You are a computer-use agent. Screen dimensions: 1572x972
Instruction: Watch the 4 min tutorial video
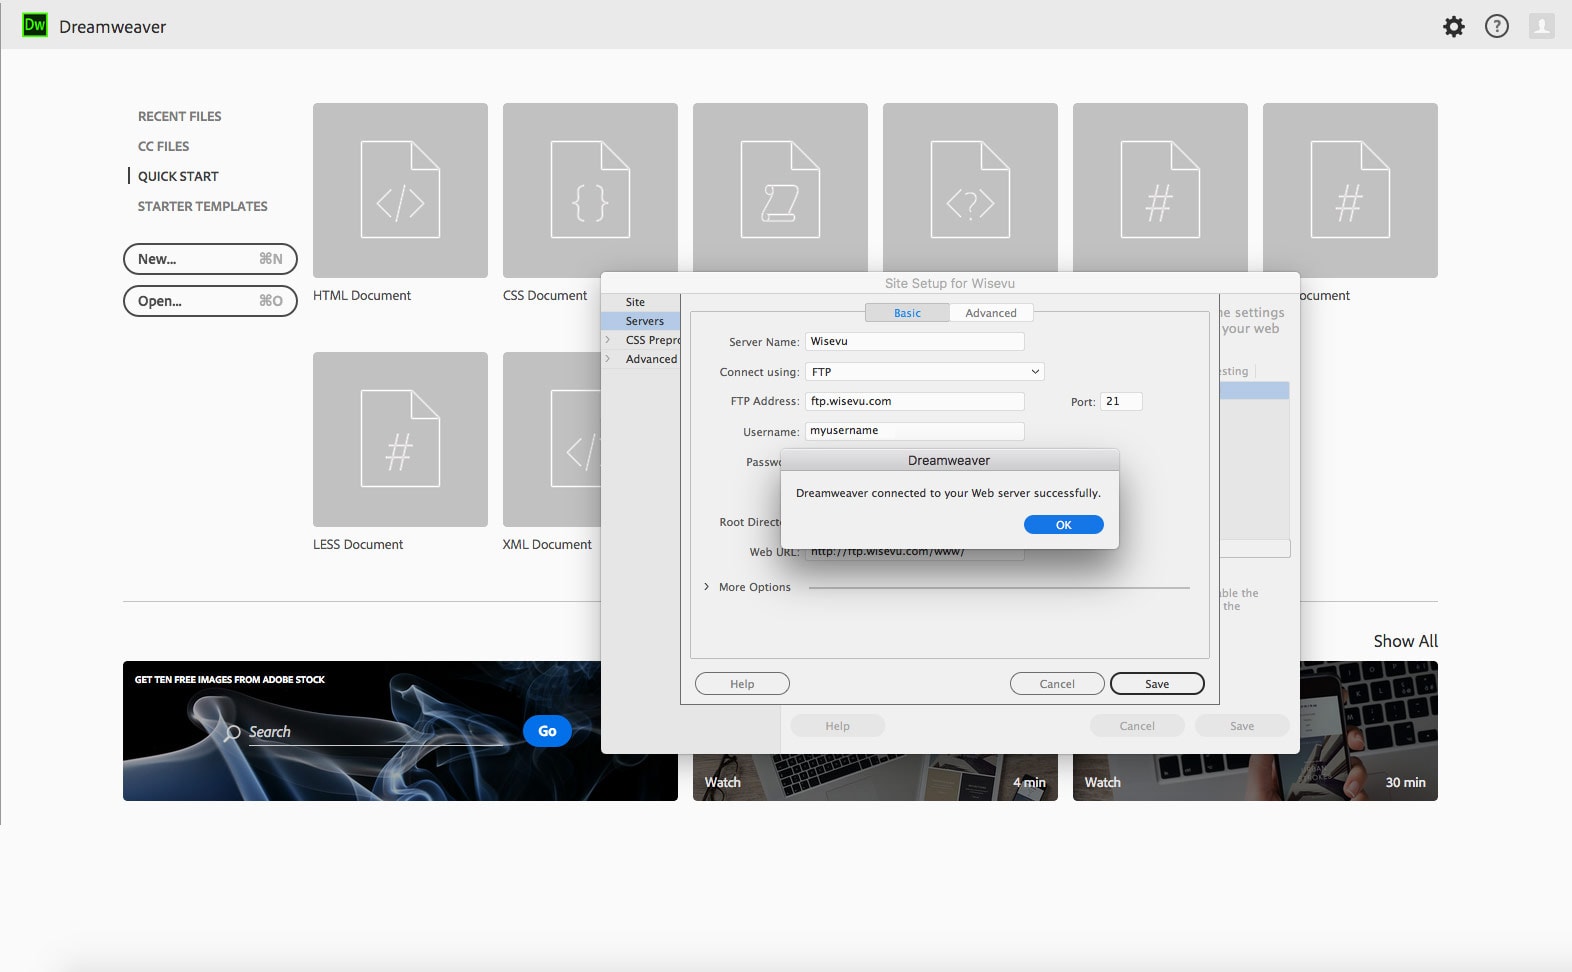pos(875,777)
